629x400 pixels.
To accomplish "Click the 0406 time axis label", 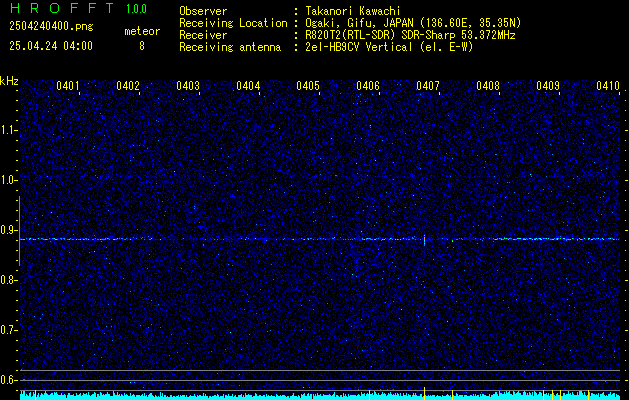I will pos(368,86).
